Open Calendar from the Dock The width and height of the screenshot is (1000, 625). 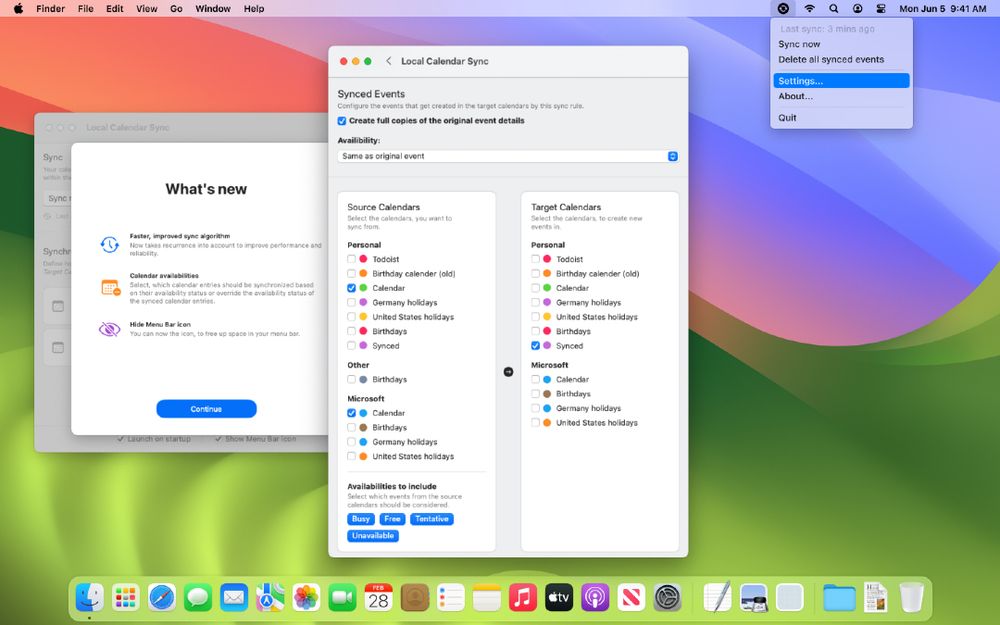(x=378, y=598)
